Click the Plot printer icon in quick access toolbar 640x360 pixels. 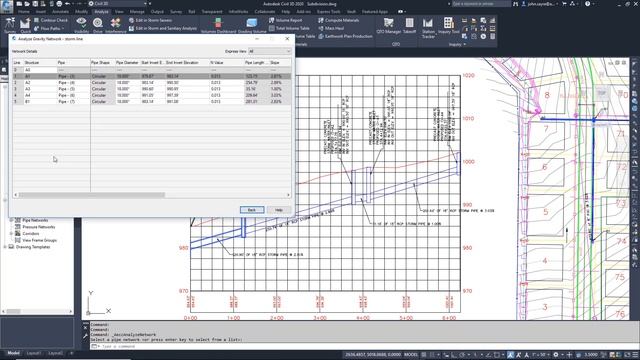tap(60, 4)
